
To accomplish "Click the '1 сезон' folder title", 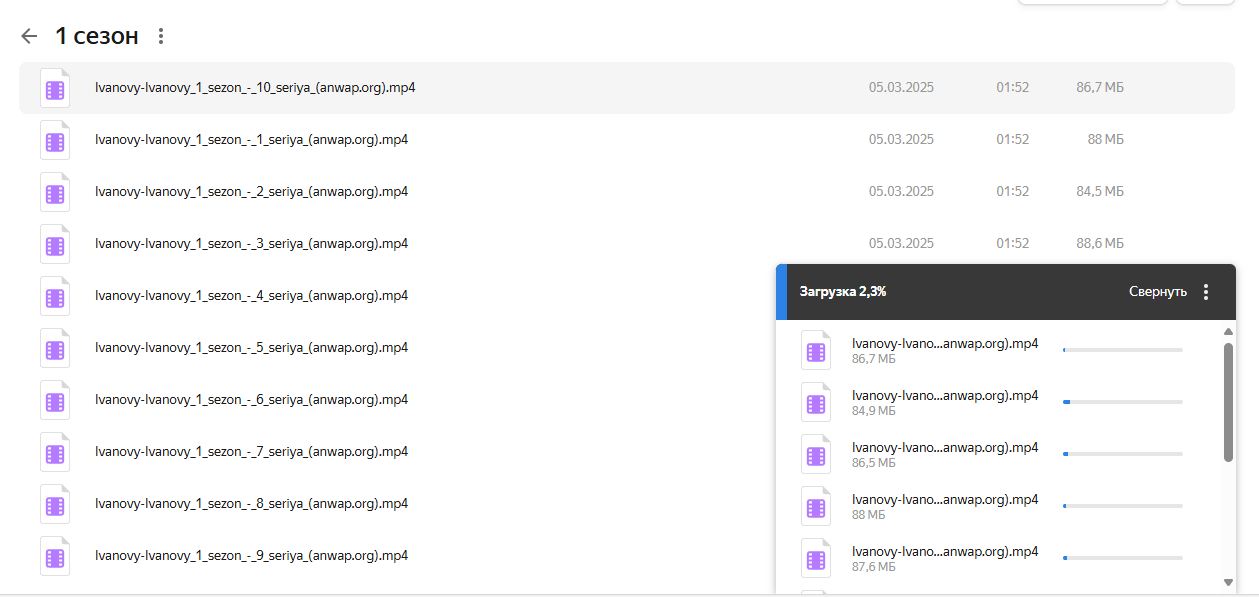I will (96, 36).
